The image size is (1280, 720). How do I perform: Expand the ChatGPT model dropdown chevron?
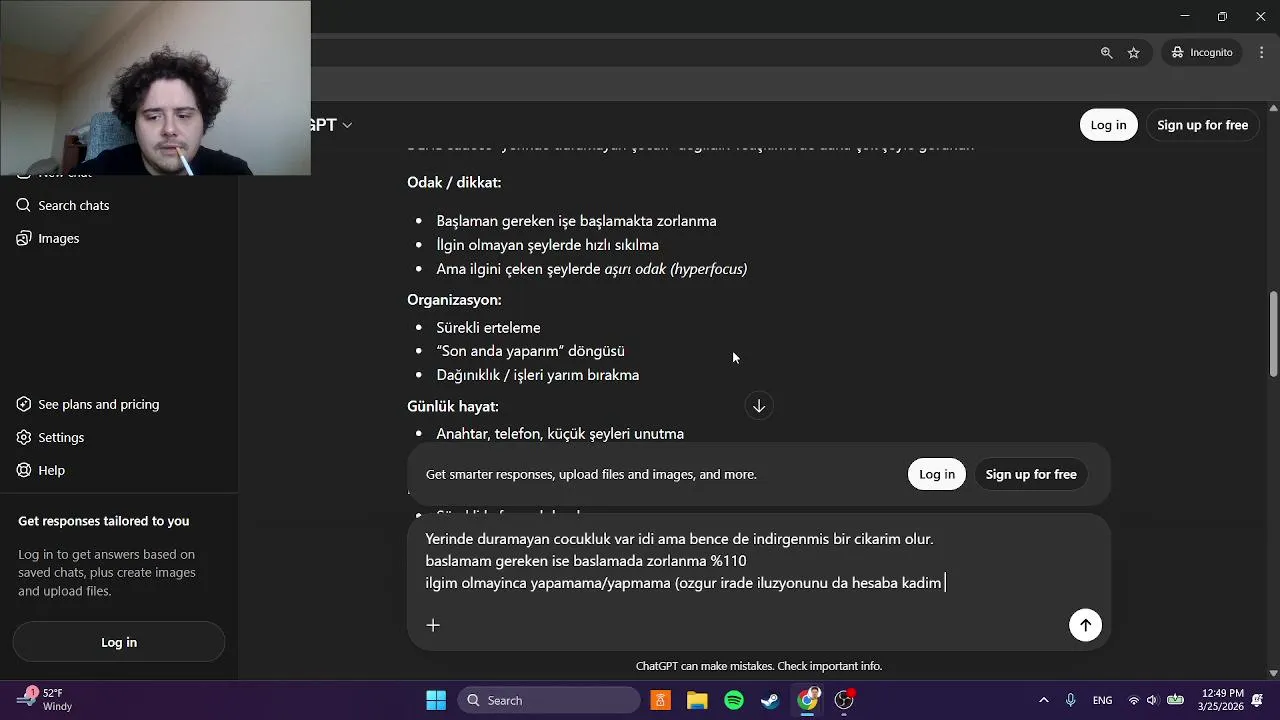(x=347, y=125)
